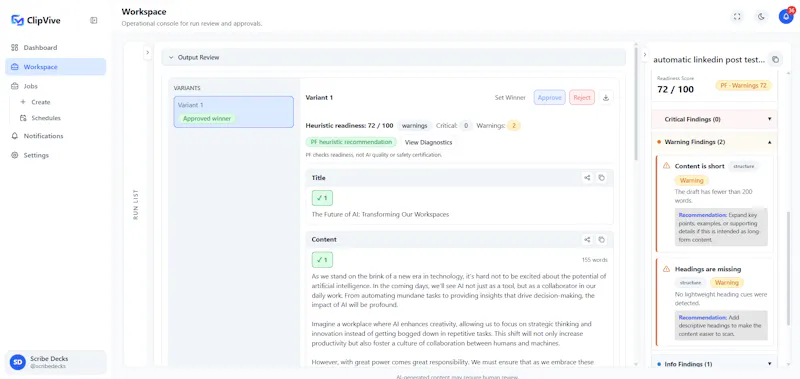The height and width of the screenshot is (379, 800).
Task: Click Critical count 0 badge
Action: [465, 125]
